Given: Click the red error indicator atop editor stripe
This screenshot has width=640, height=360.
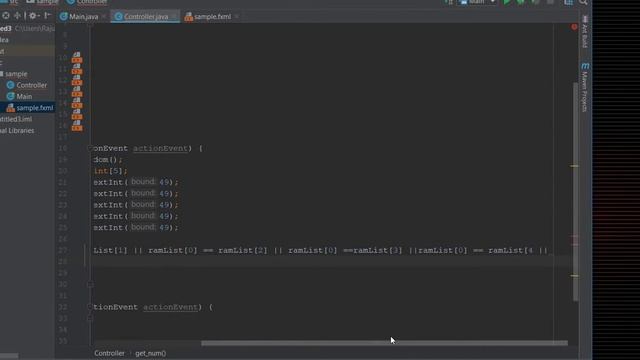Looking at the screenshot, I should click(574, 27).
